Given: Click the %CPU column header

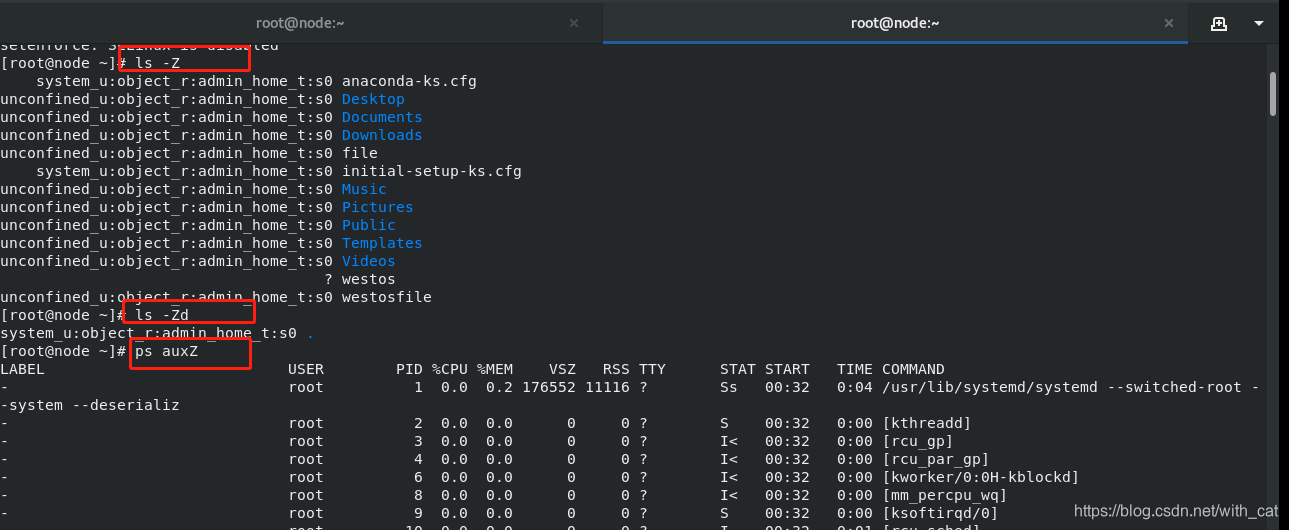Looking at the screenshot, I should pyautogui.click(x=450, y=369).
